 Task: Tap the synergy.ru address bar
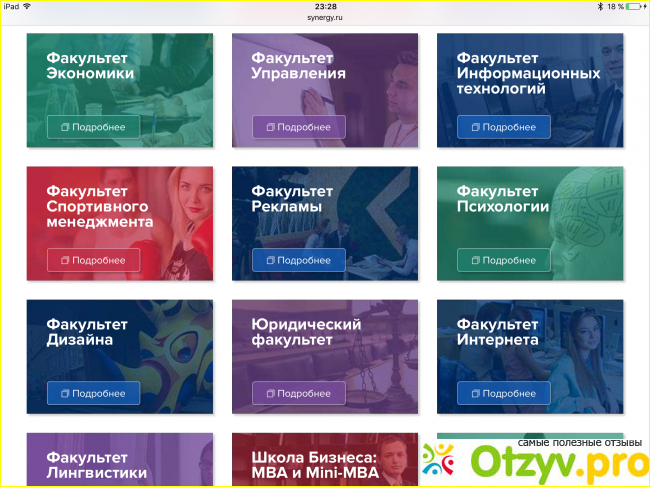click(x=325, y=17)
